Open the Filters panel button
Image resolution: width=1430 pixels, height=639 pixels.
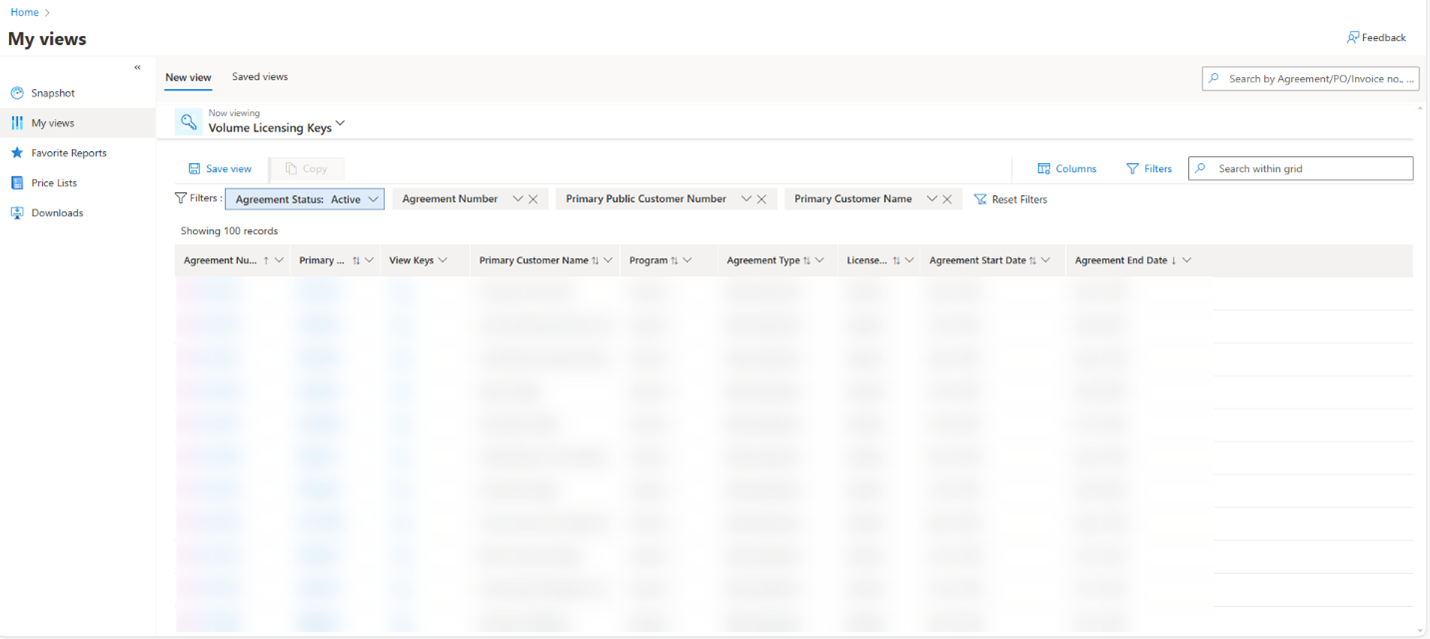[1149, 169]
